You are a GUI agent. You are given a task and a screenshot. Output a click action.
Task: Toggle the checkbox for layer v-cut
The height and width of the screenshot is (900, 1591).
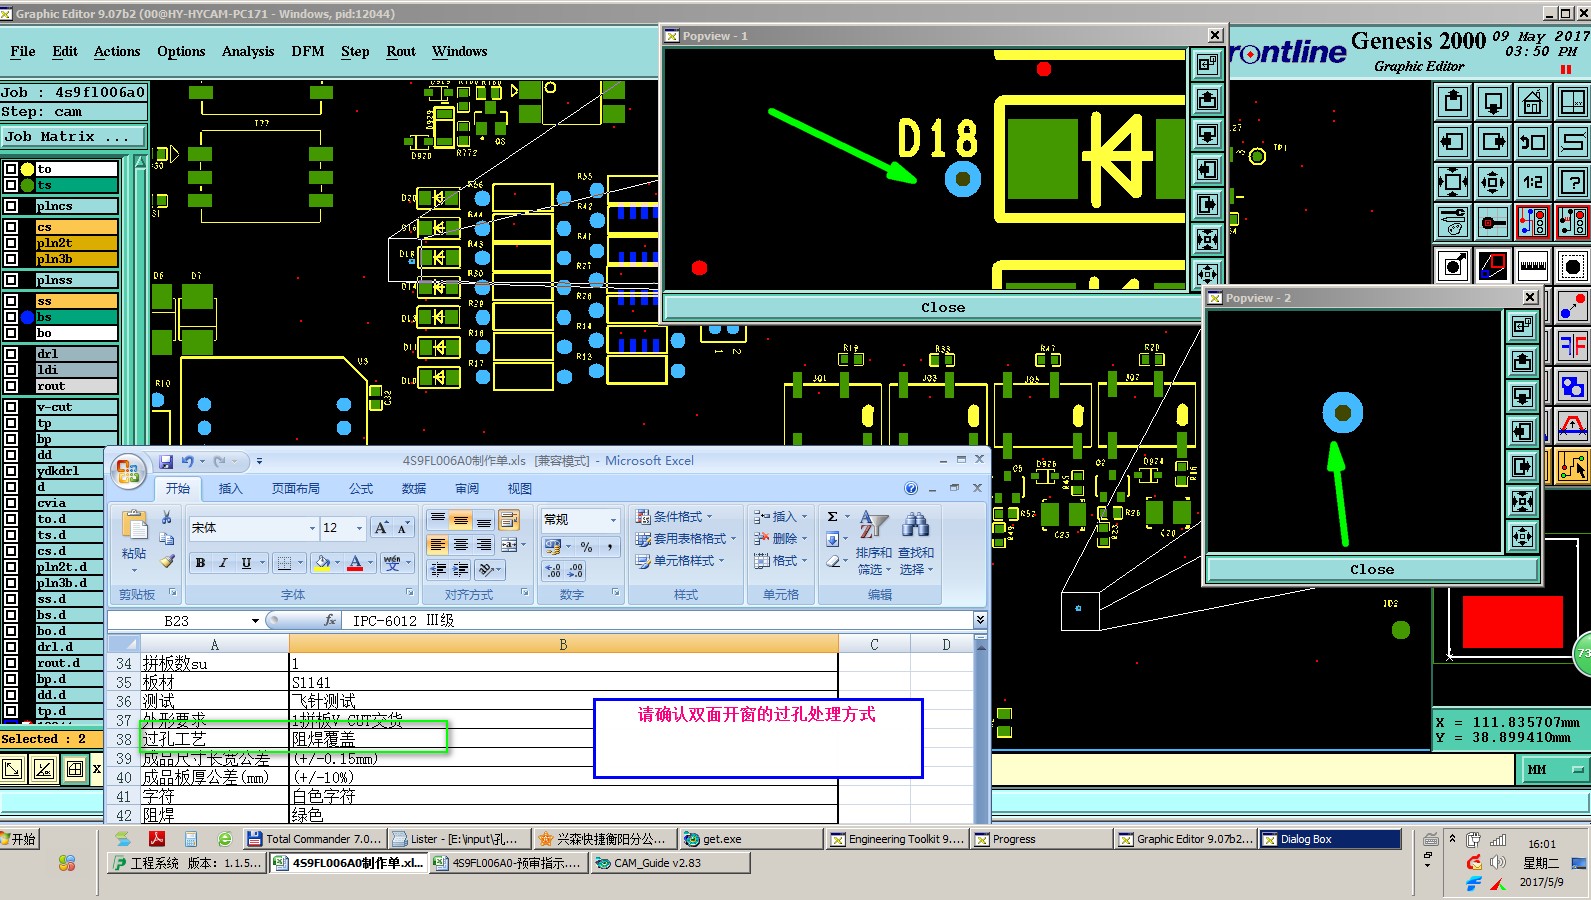pos(11,407)
